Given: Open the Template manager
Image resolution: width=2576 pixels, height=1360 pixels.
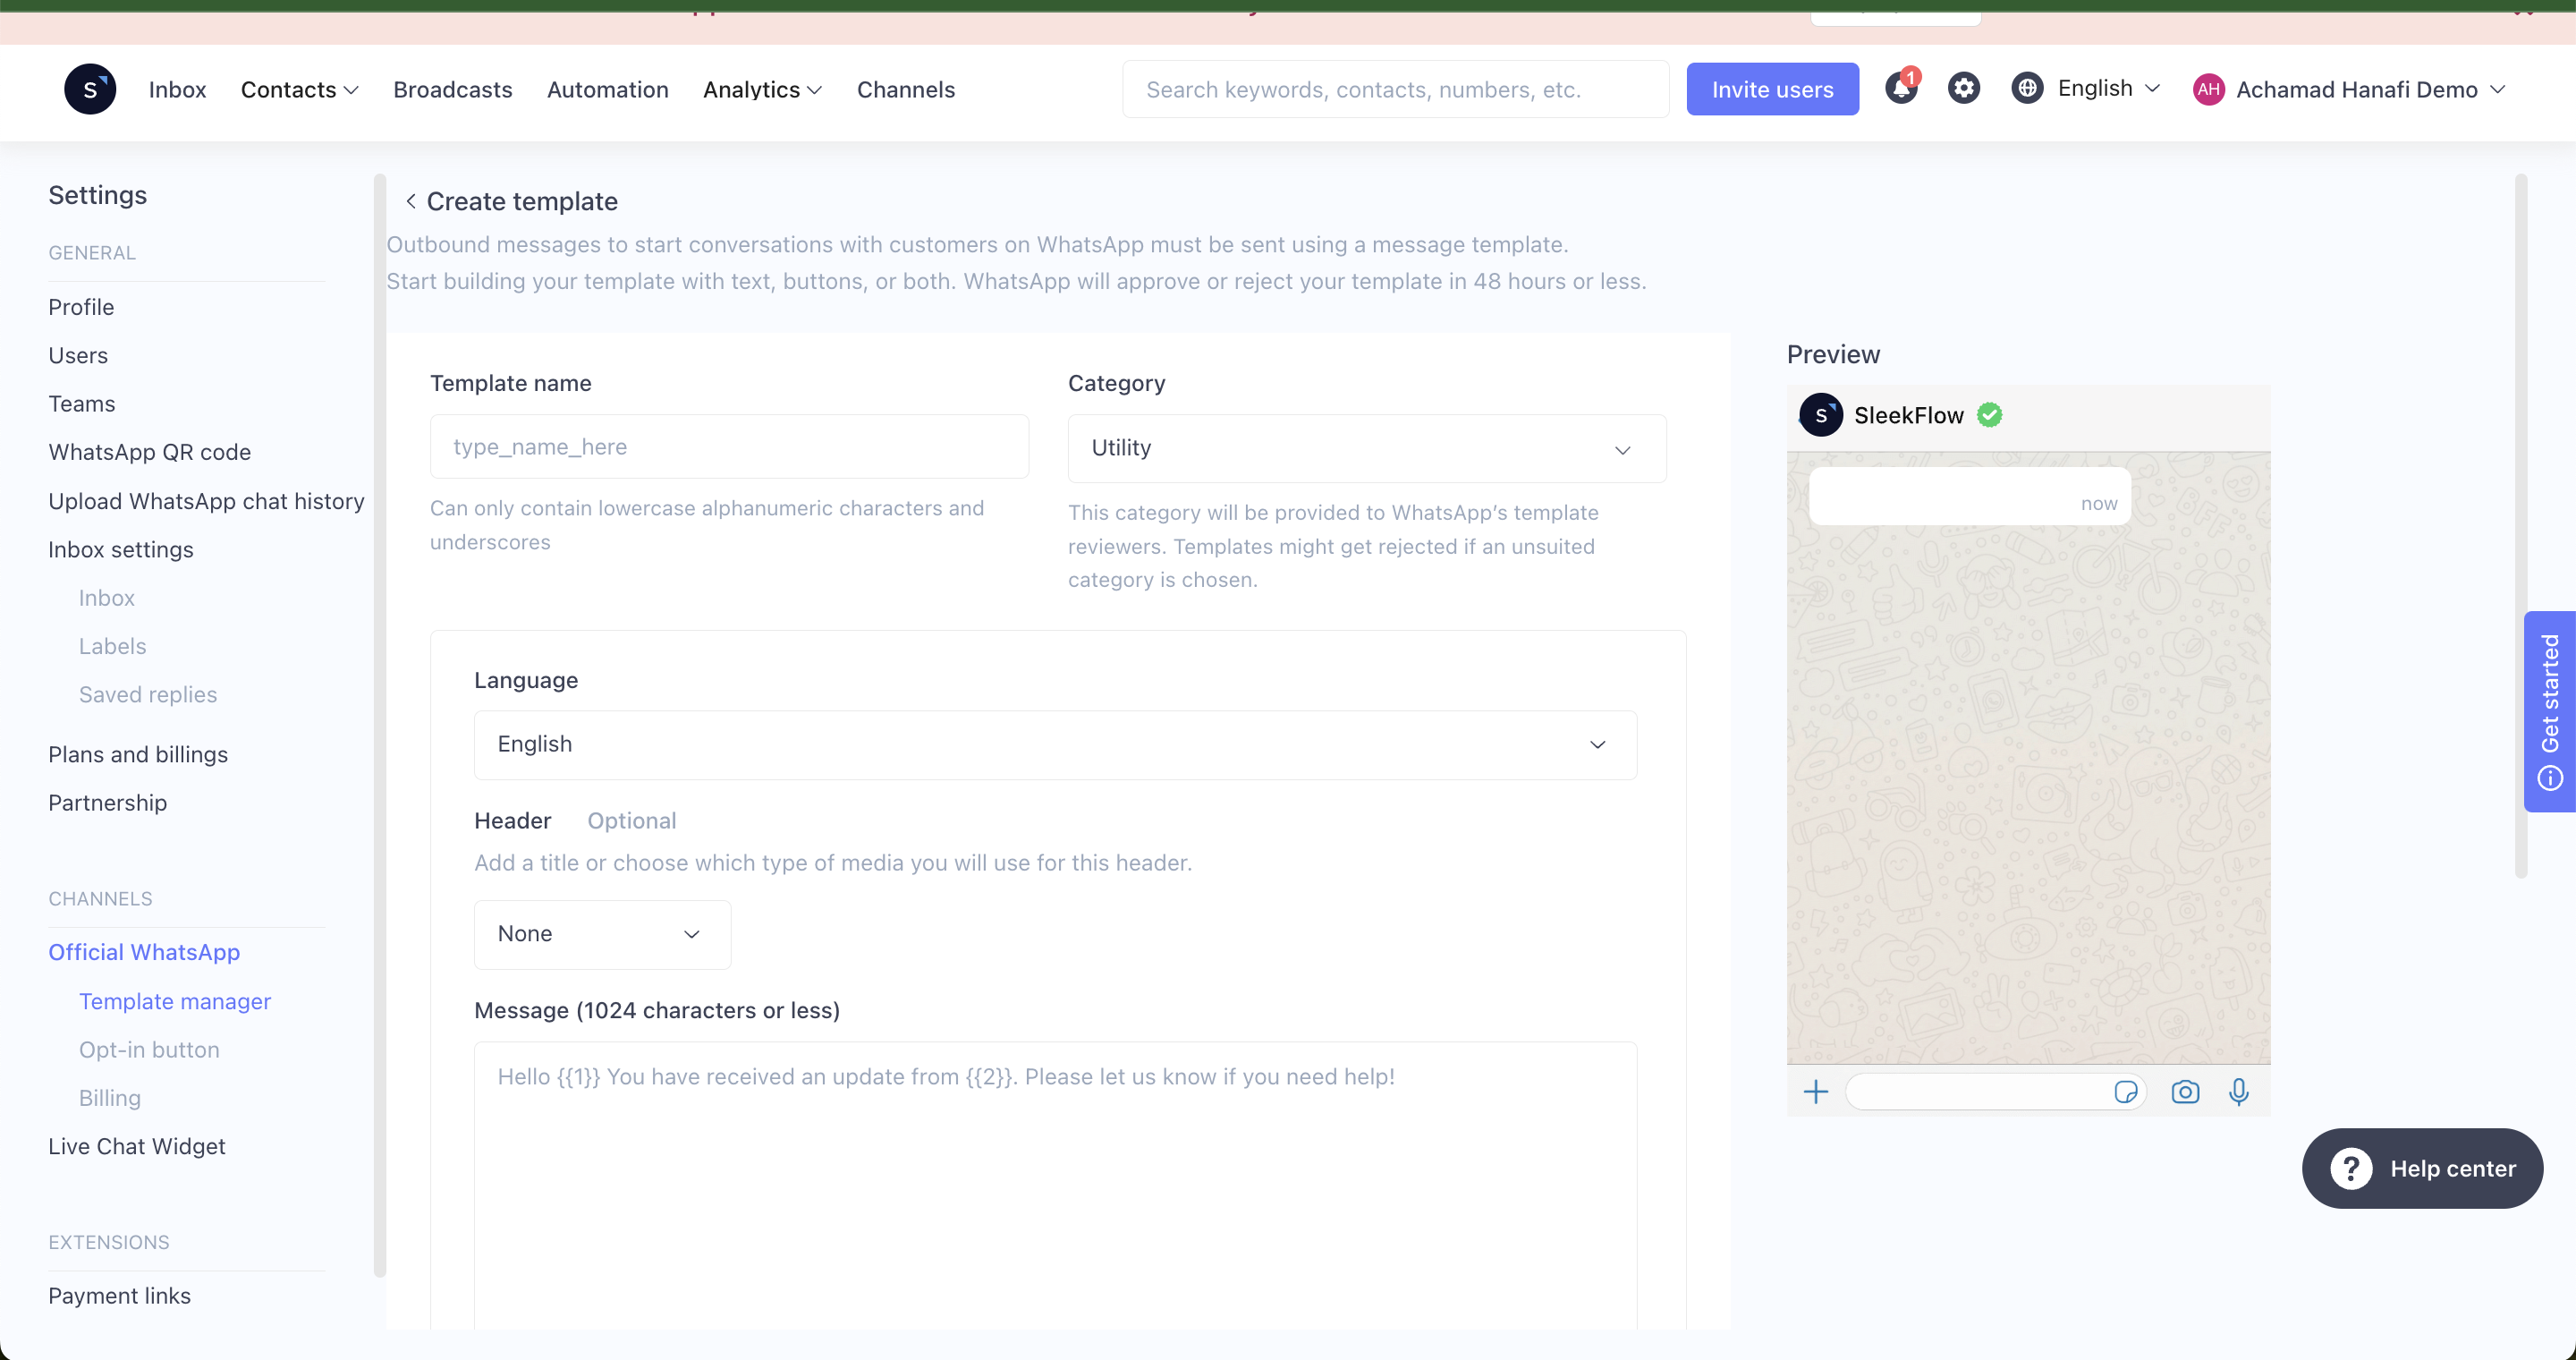Looking at the screenshot, I should (x=175, y=1001).
